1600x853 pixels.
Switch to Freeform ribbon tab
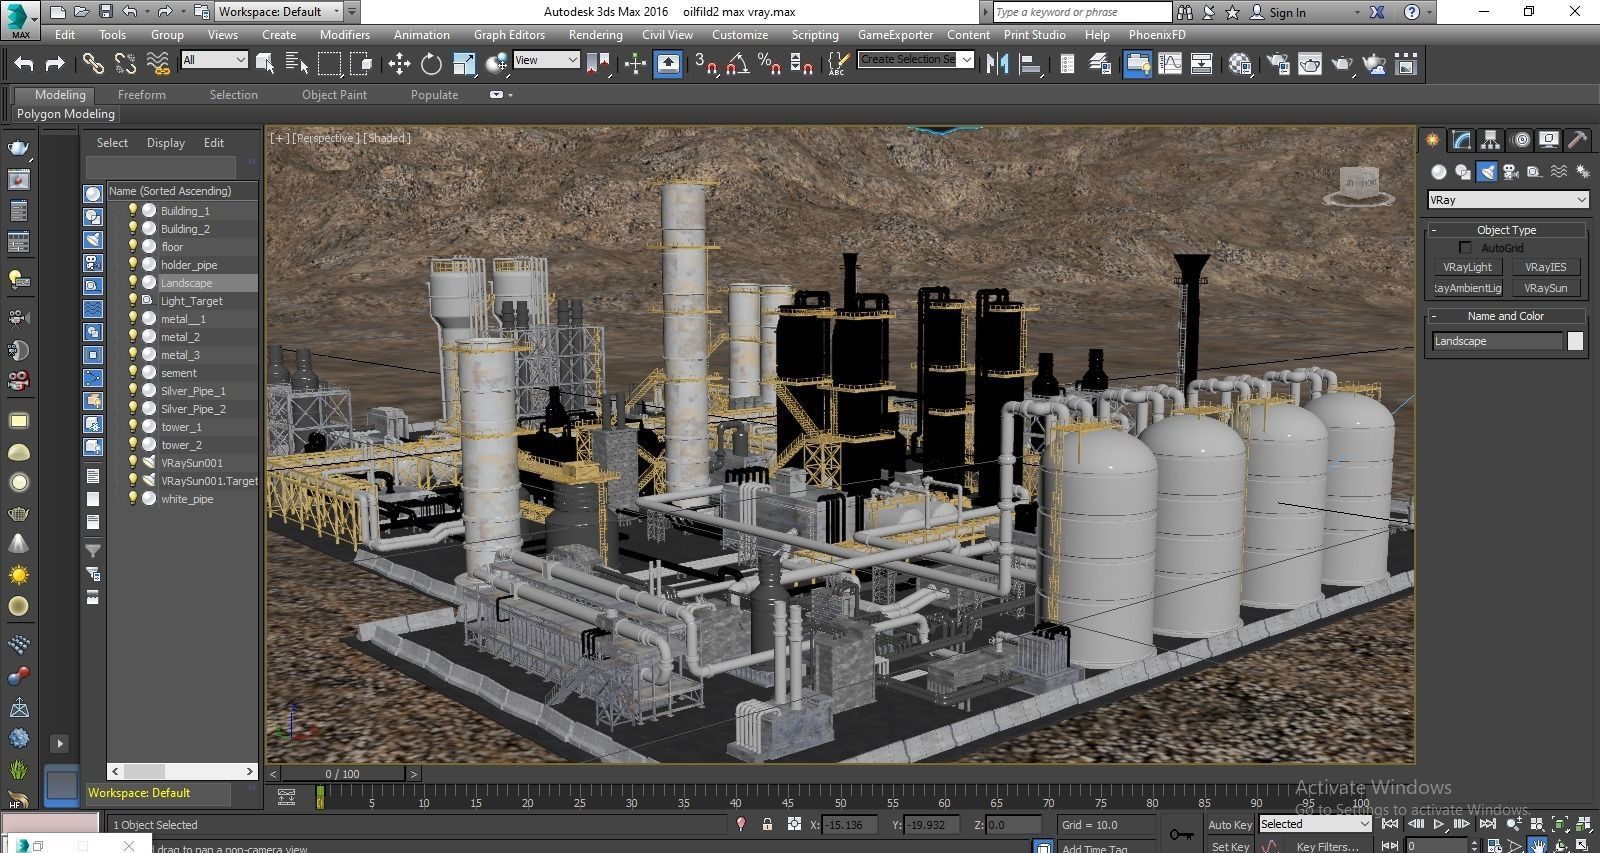click(142, 95)
